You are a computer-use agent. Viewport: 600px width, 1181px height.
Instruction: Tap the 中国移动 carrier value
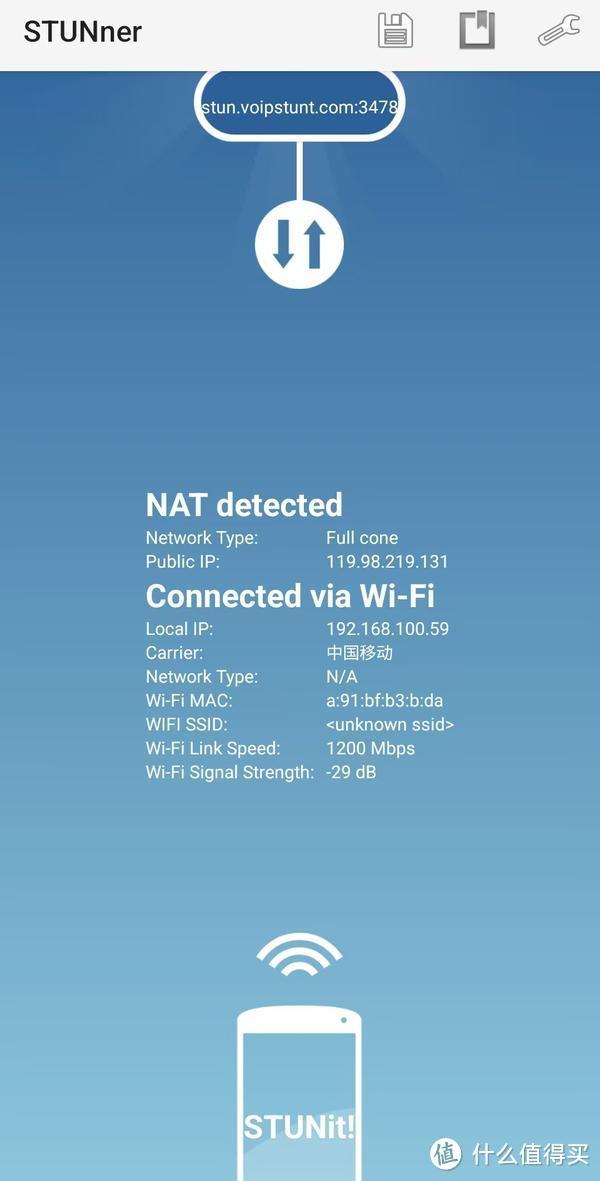(x=359, y=652)
